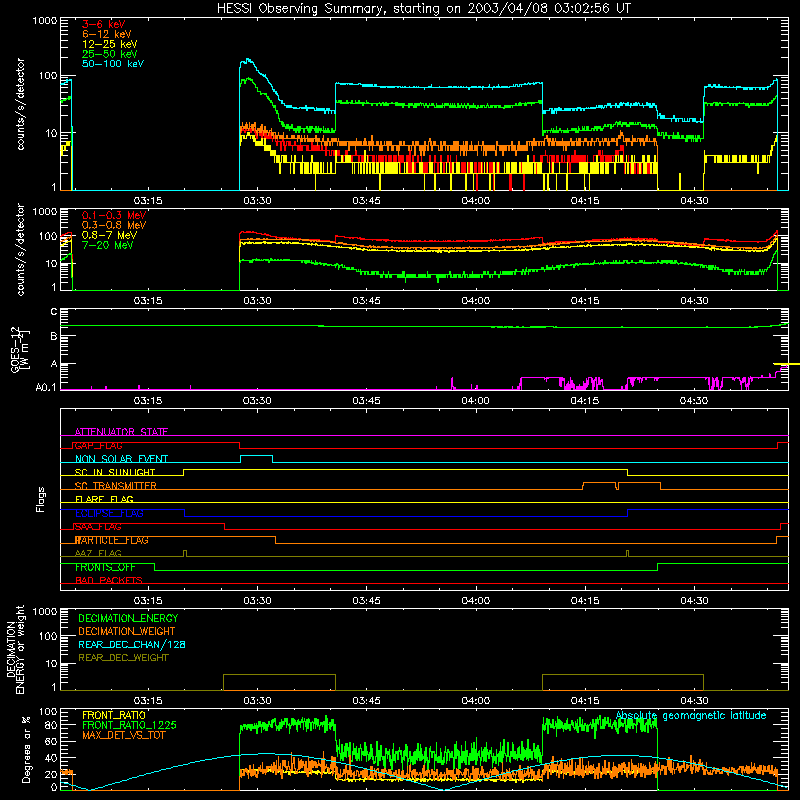800x800 pixels.
Task: Select the yellow 12-25 keV legend label
Action: point(110,44)
